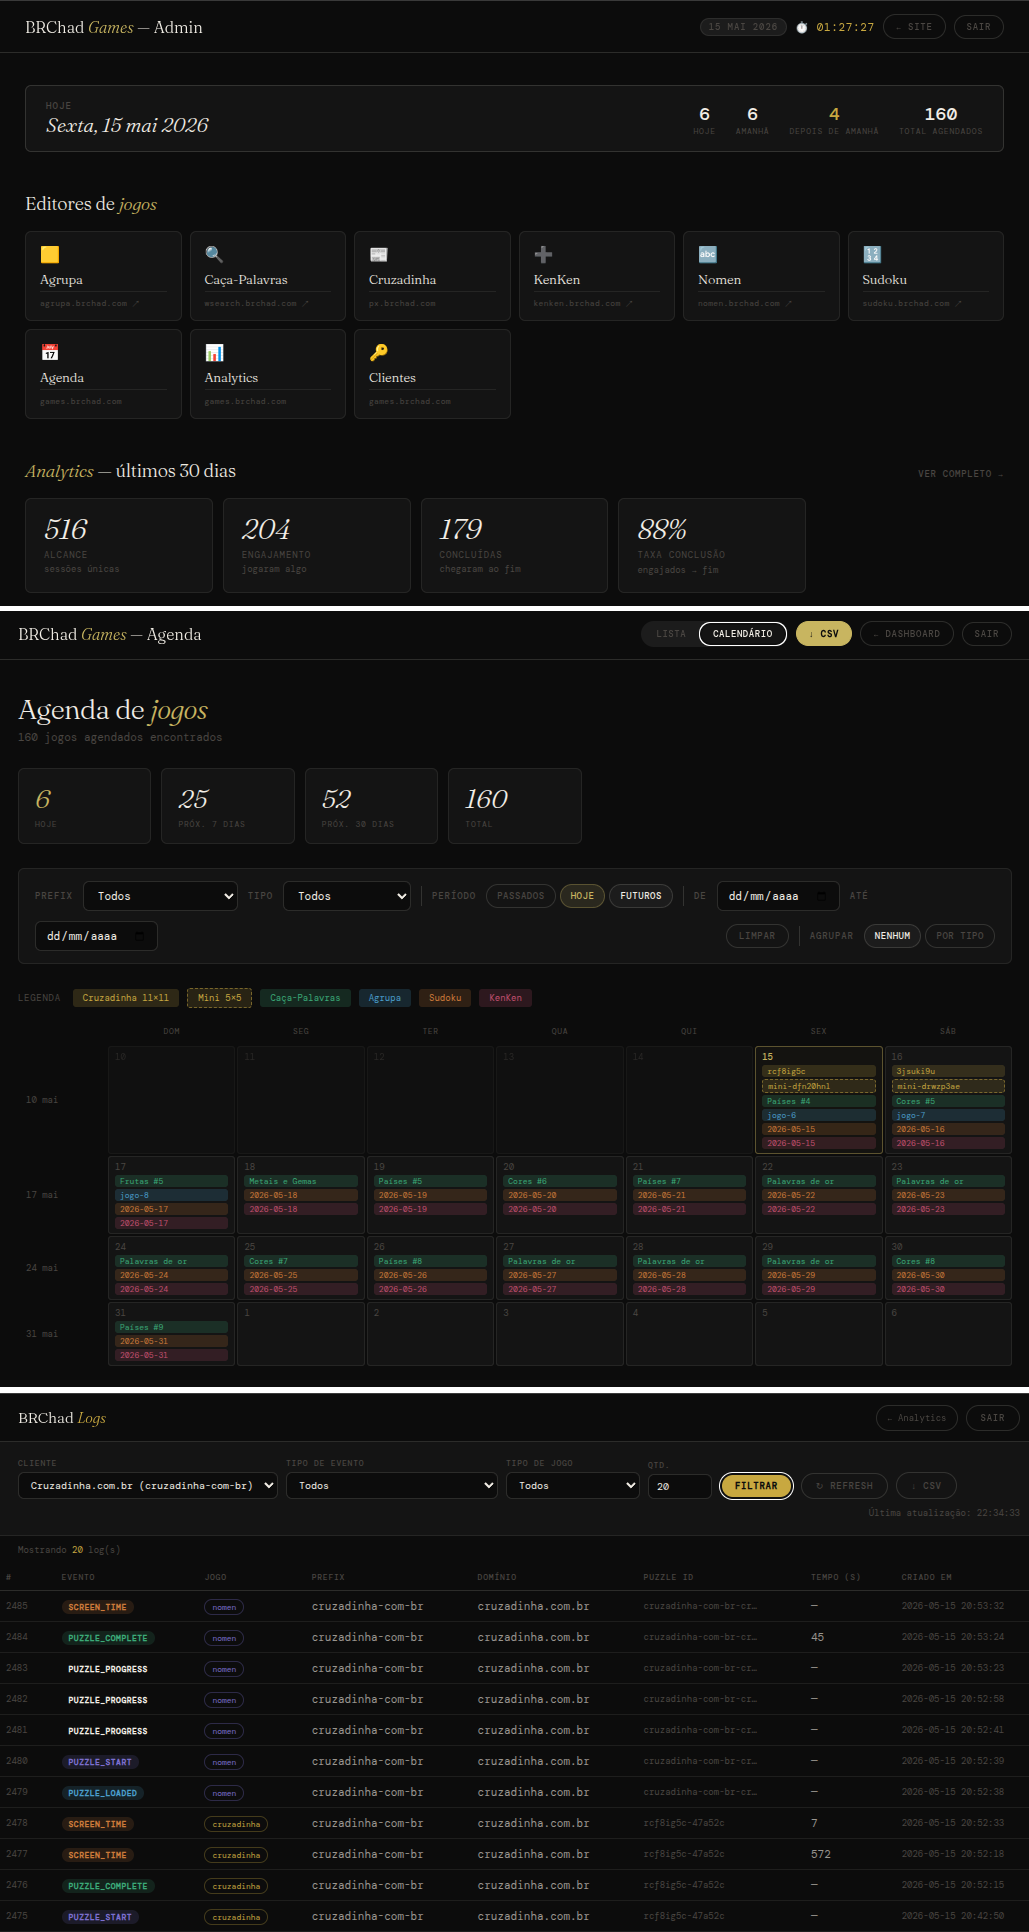Open Caça-Palavras magnifying glass icon

click(214, 254)
